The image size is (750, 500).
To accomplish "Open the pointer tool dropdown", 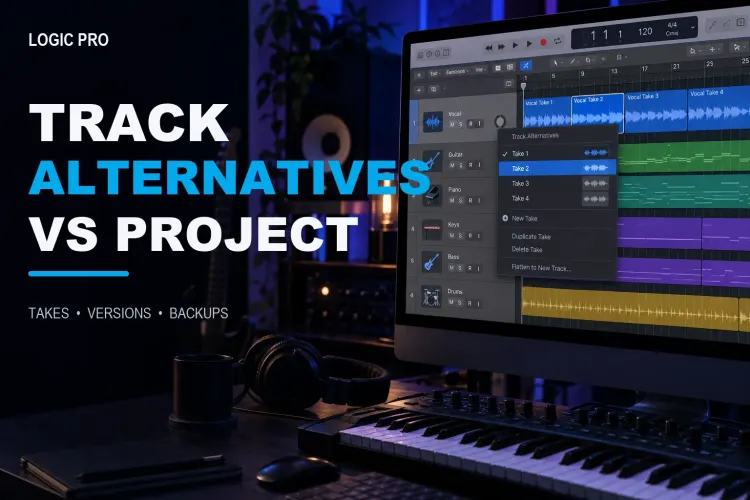I will point(557,62).
